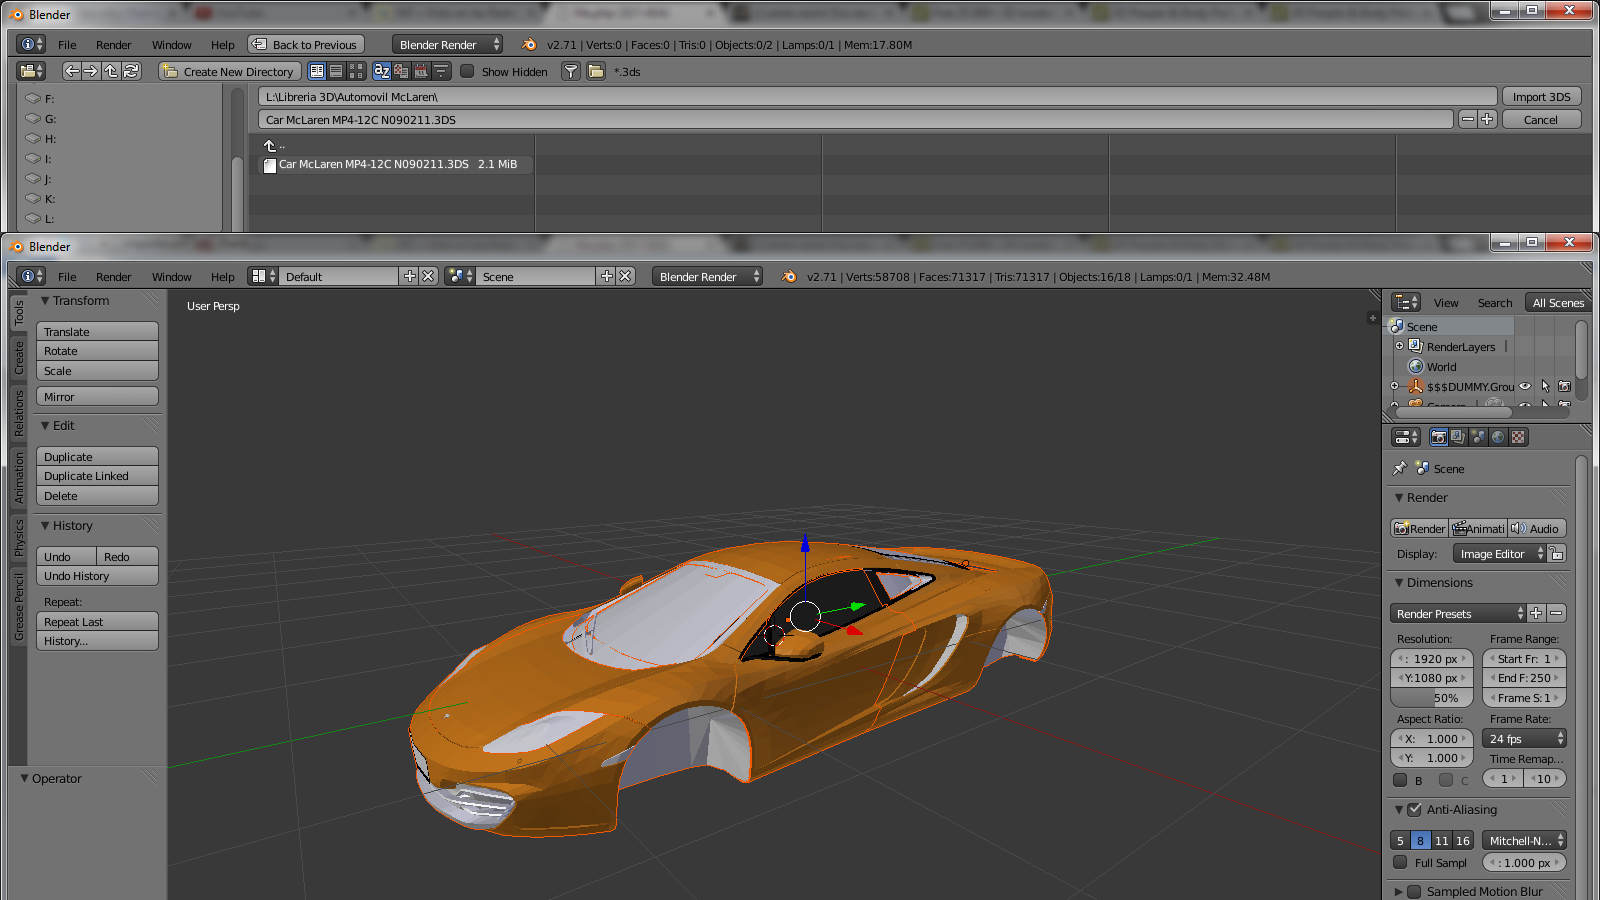1600x900 pixels.
Task: Sort files alphabetically with the AZ icon
Action: point(381,71)
